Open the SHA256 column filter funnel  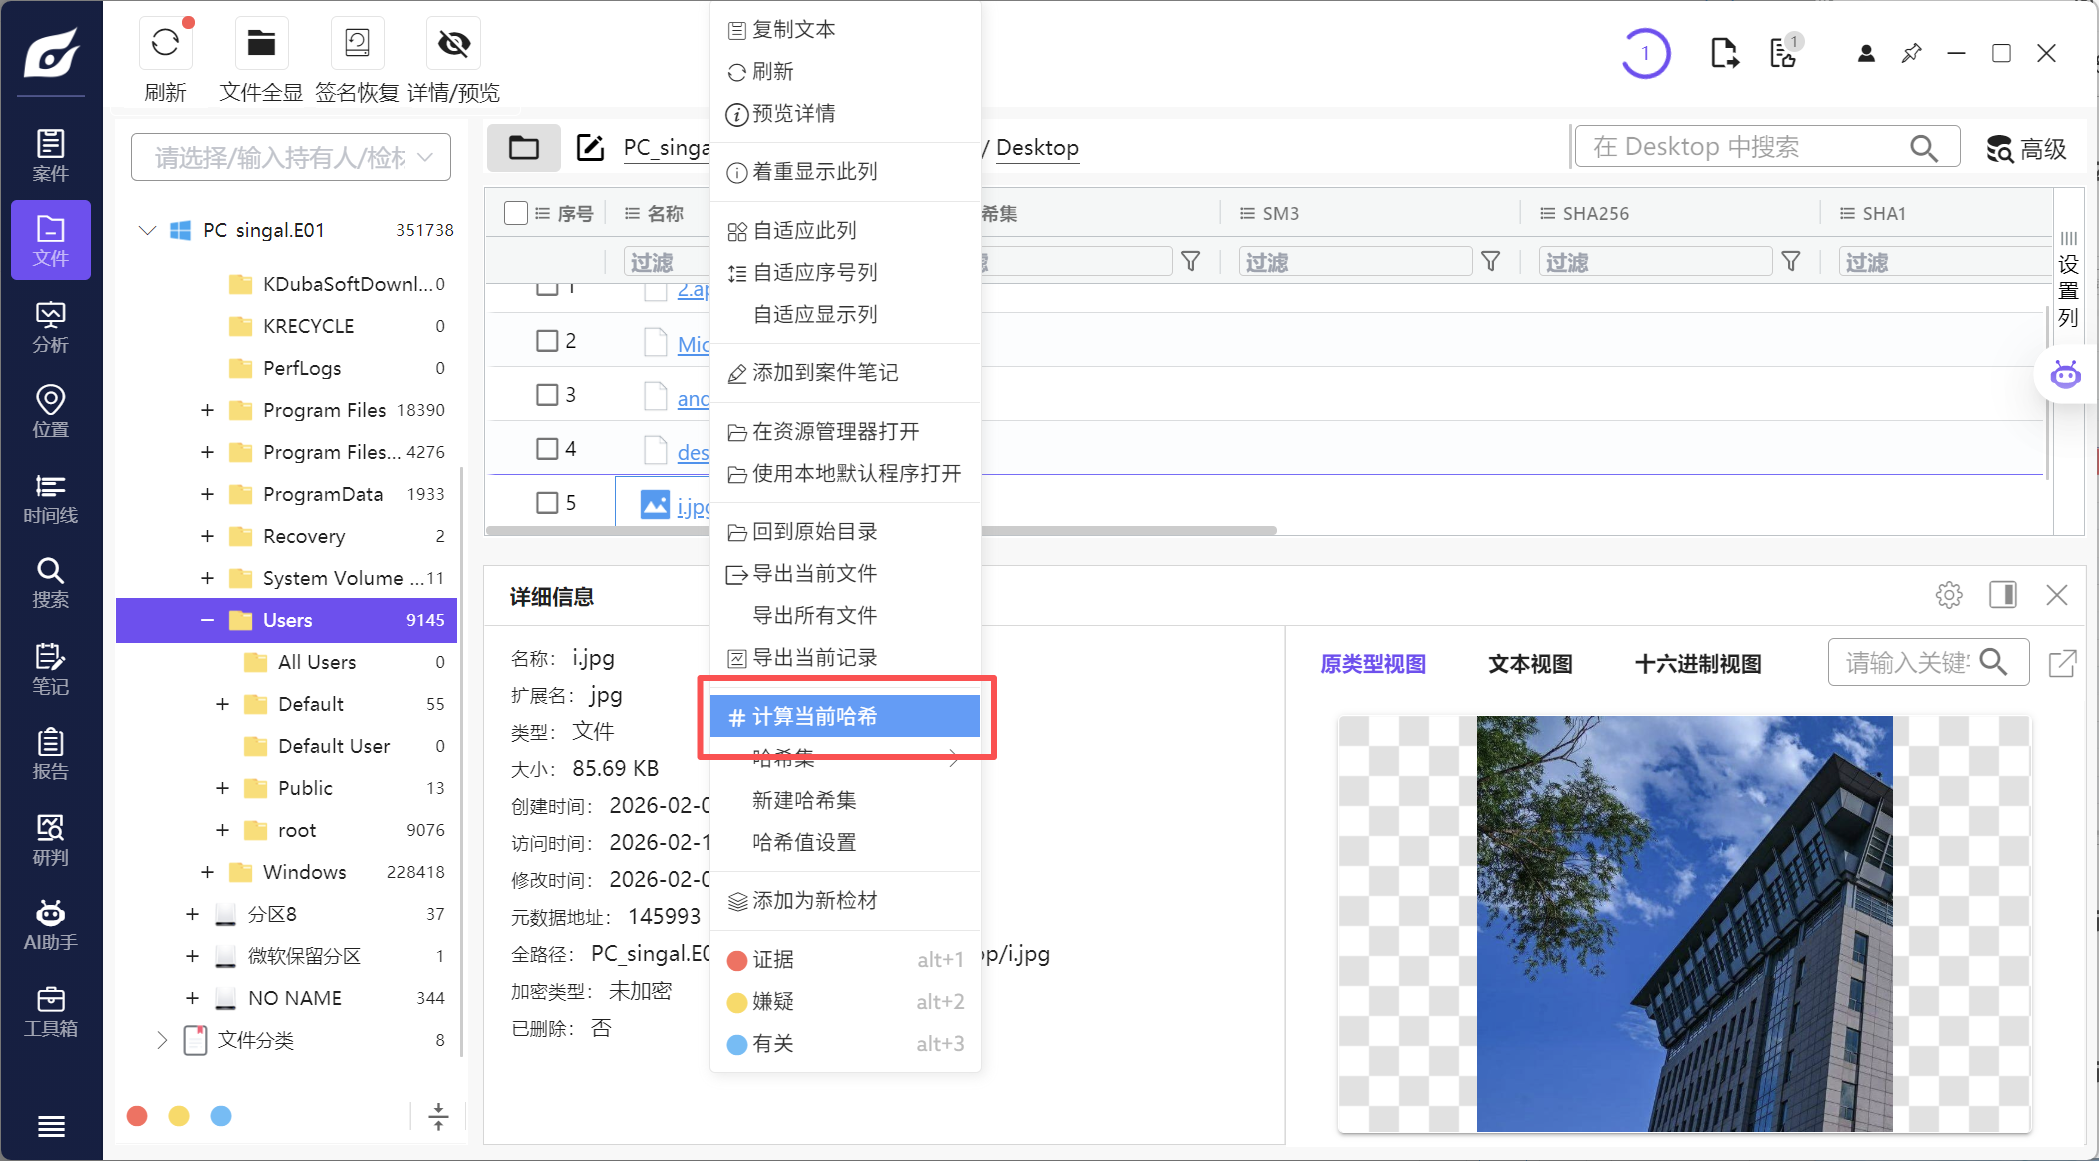click(x=1791, y=262)
